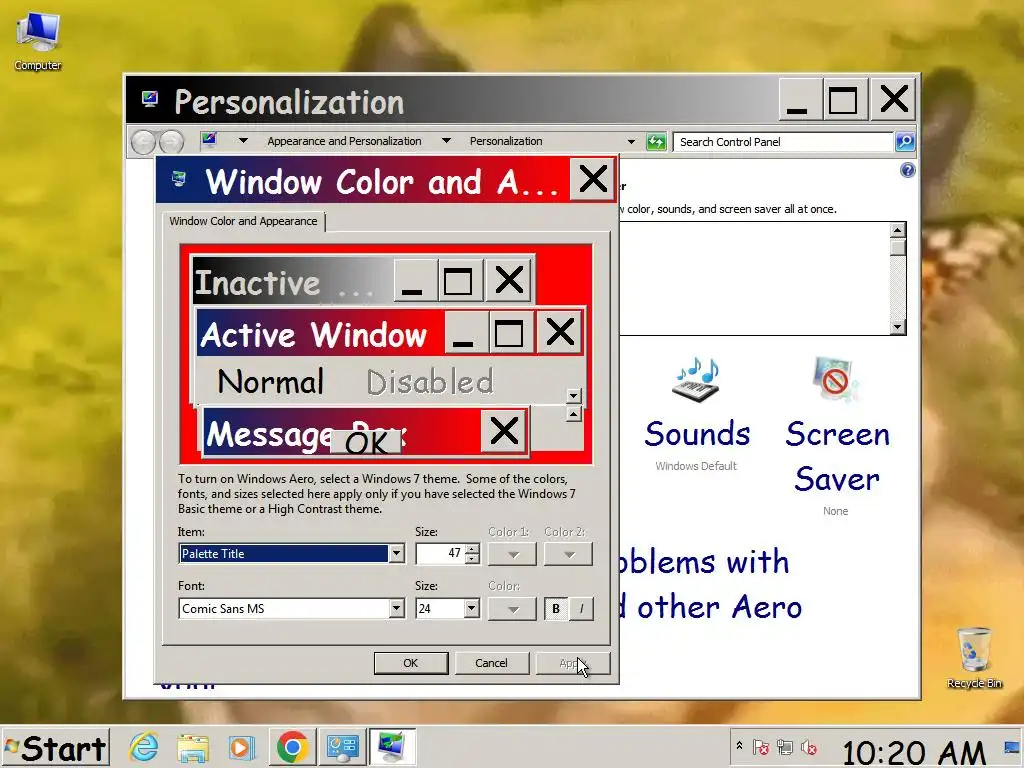Launch Windows Media Player from taskbar

242,747
